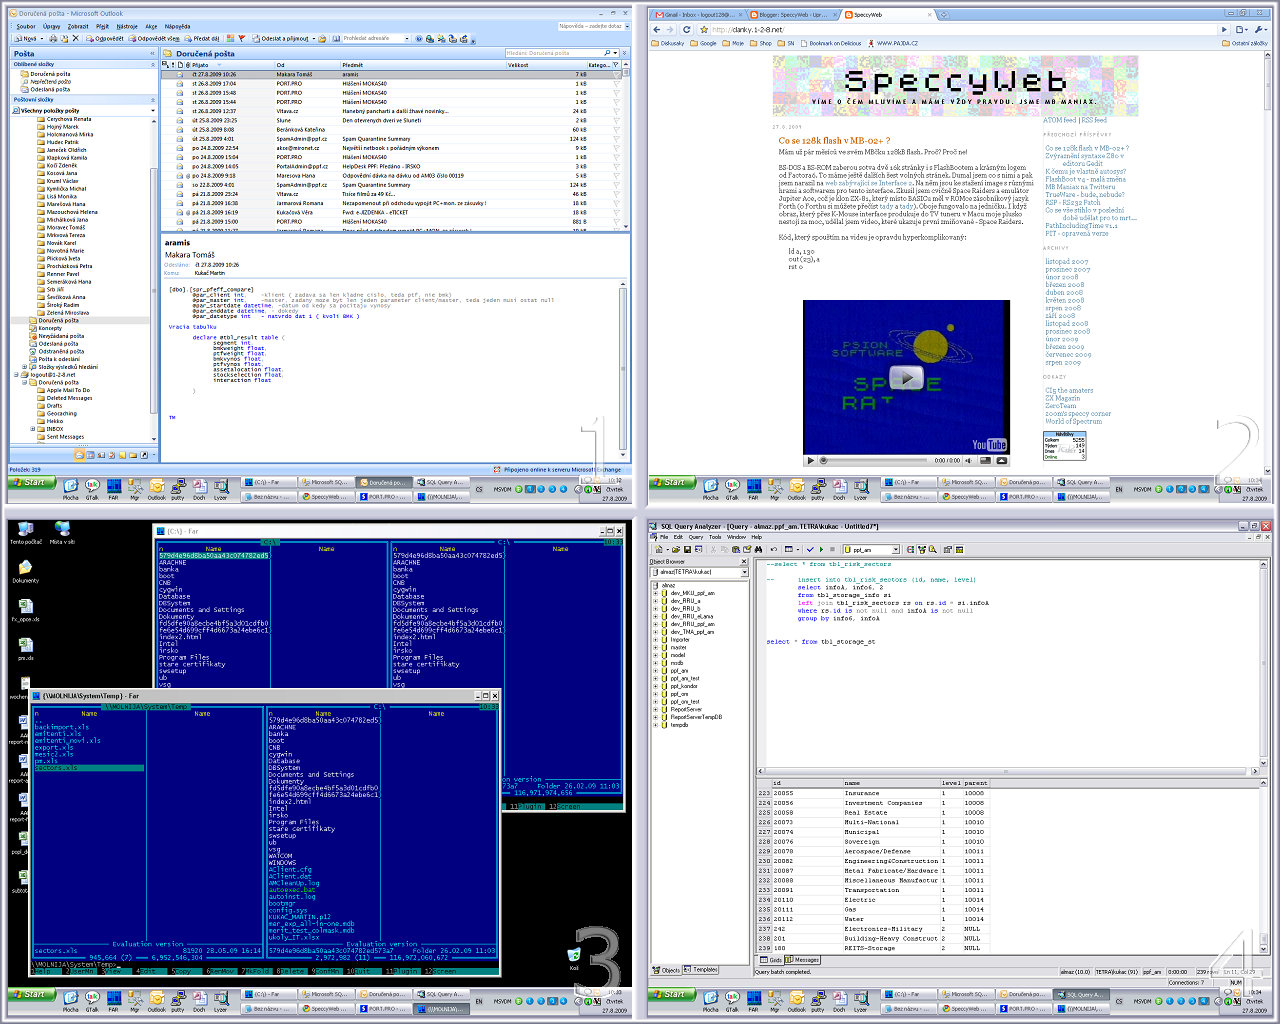
Task: Click the Save icon in SQL Query Analyzer
Action: [686, 549]
